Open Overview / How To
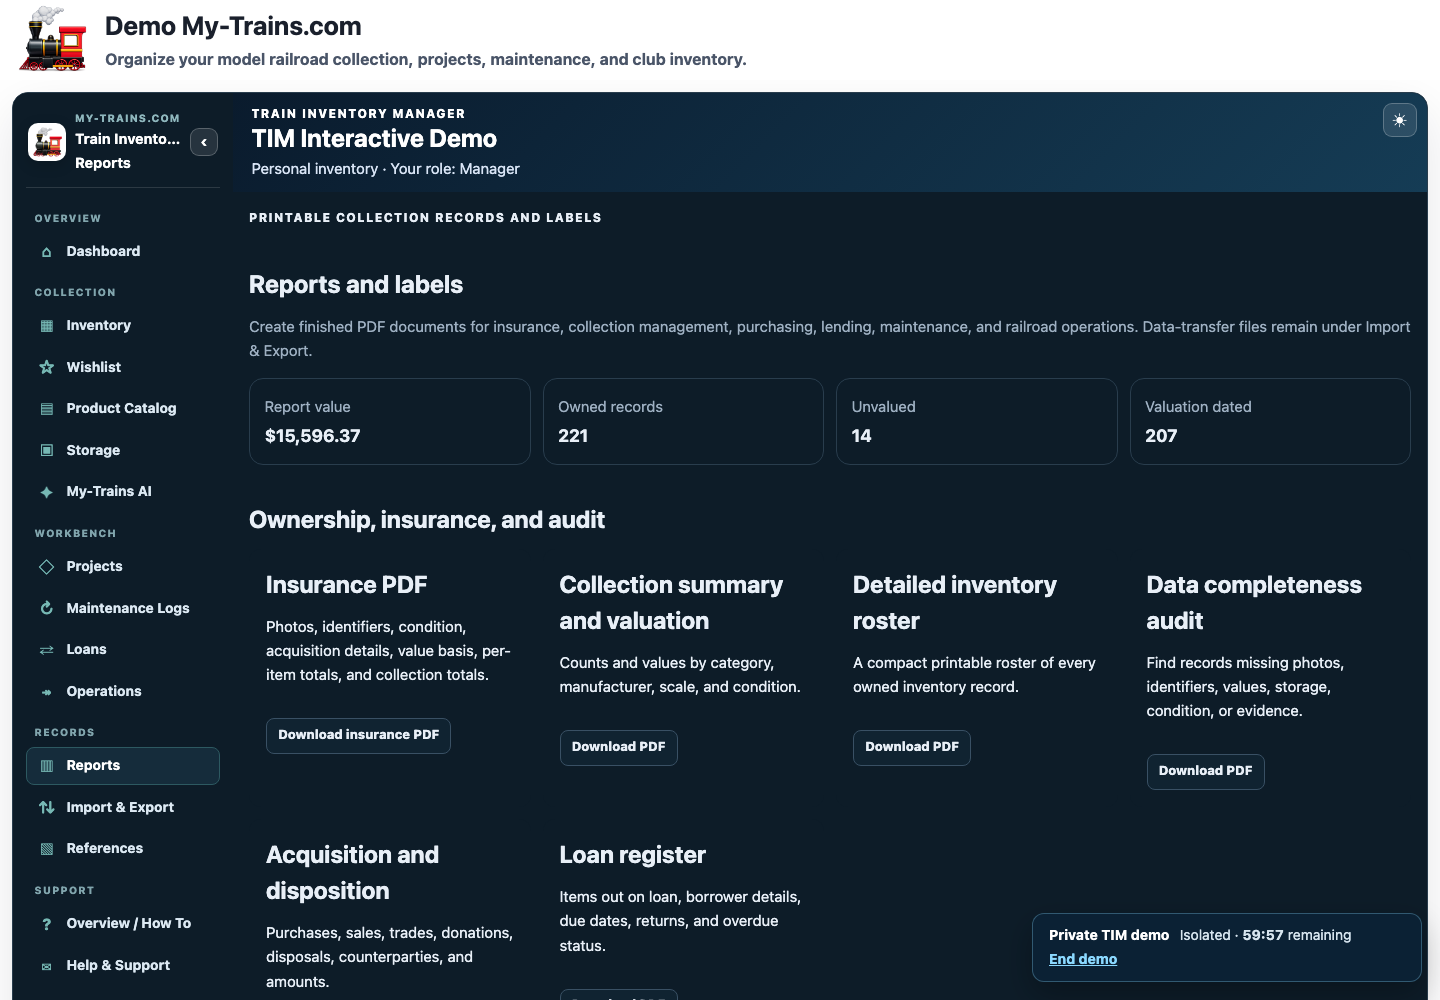Viewport: 1440px width, 1000px height. [x=123, y=923]
